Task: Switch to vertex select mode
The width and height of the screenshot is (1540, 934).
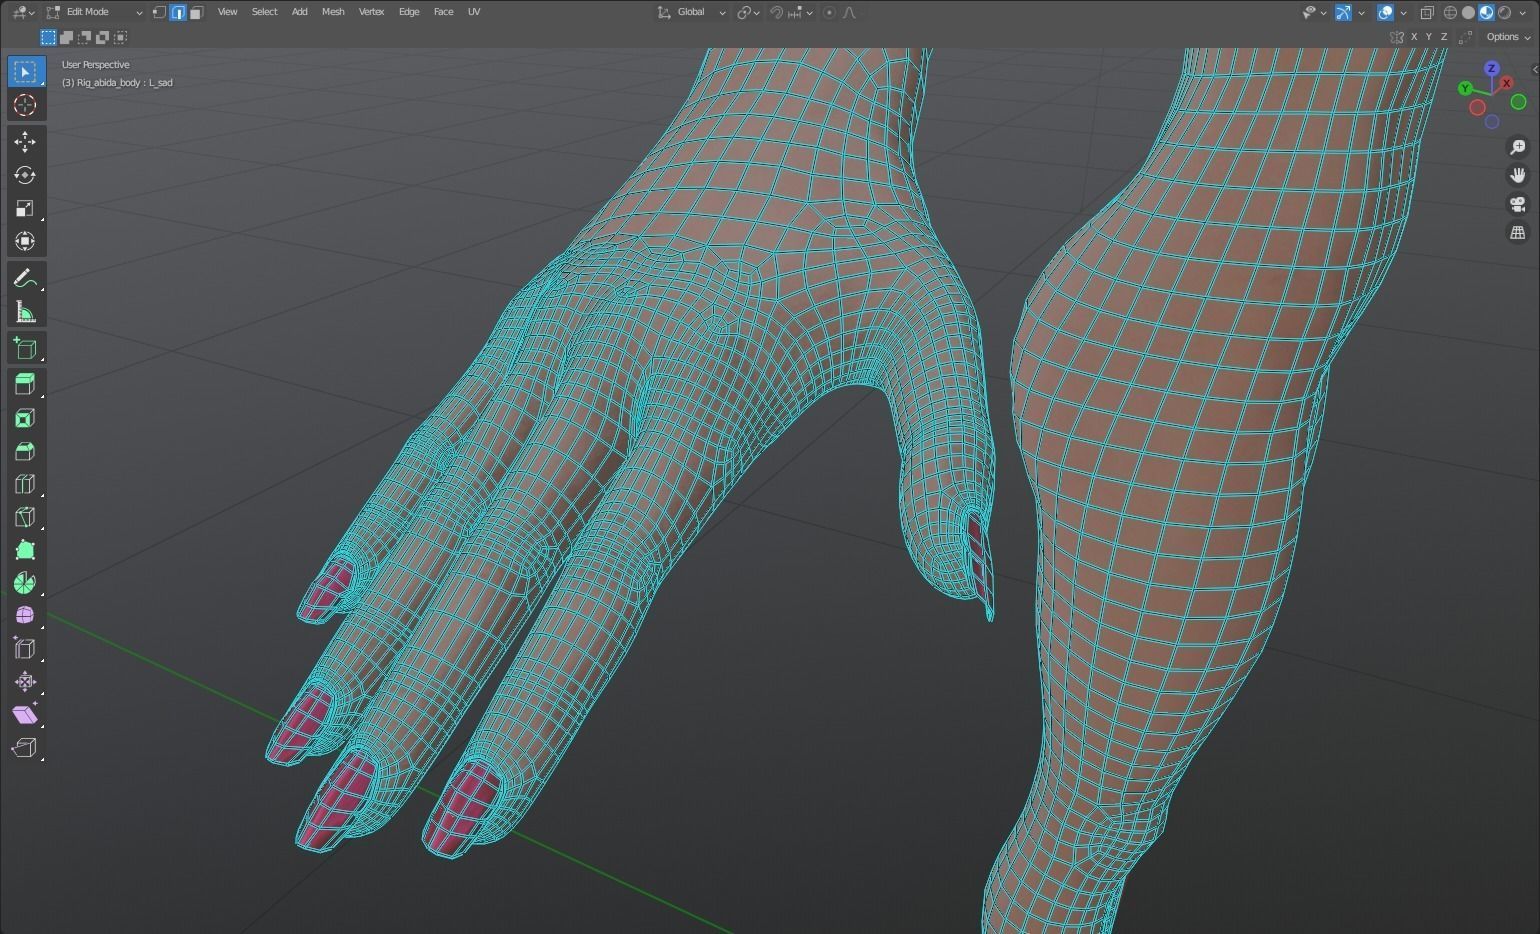Action: pos(159,12)
